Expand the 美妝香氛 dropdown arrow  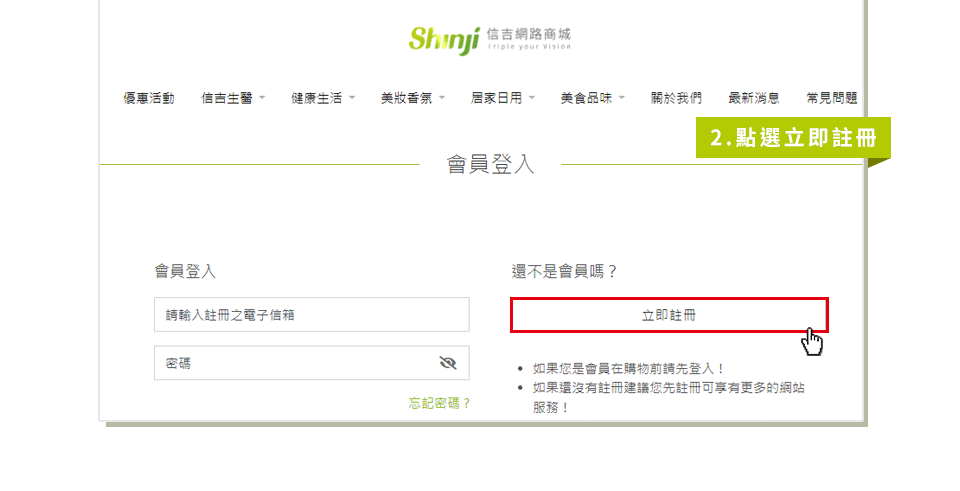[442, 97]
